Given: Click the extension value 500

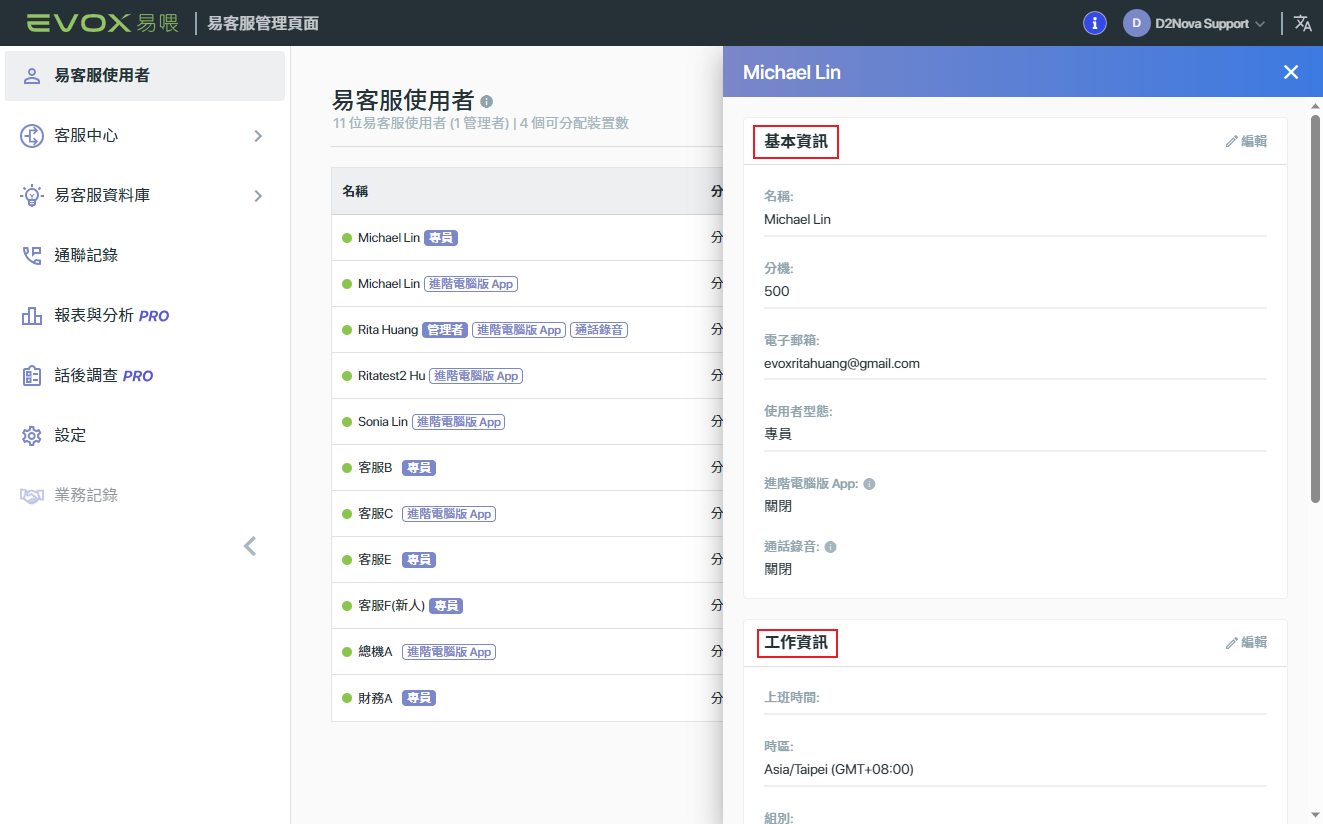Looking at the screenshot, I should 776,291.
